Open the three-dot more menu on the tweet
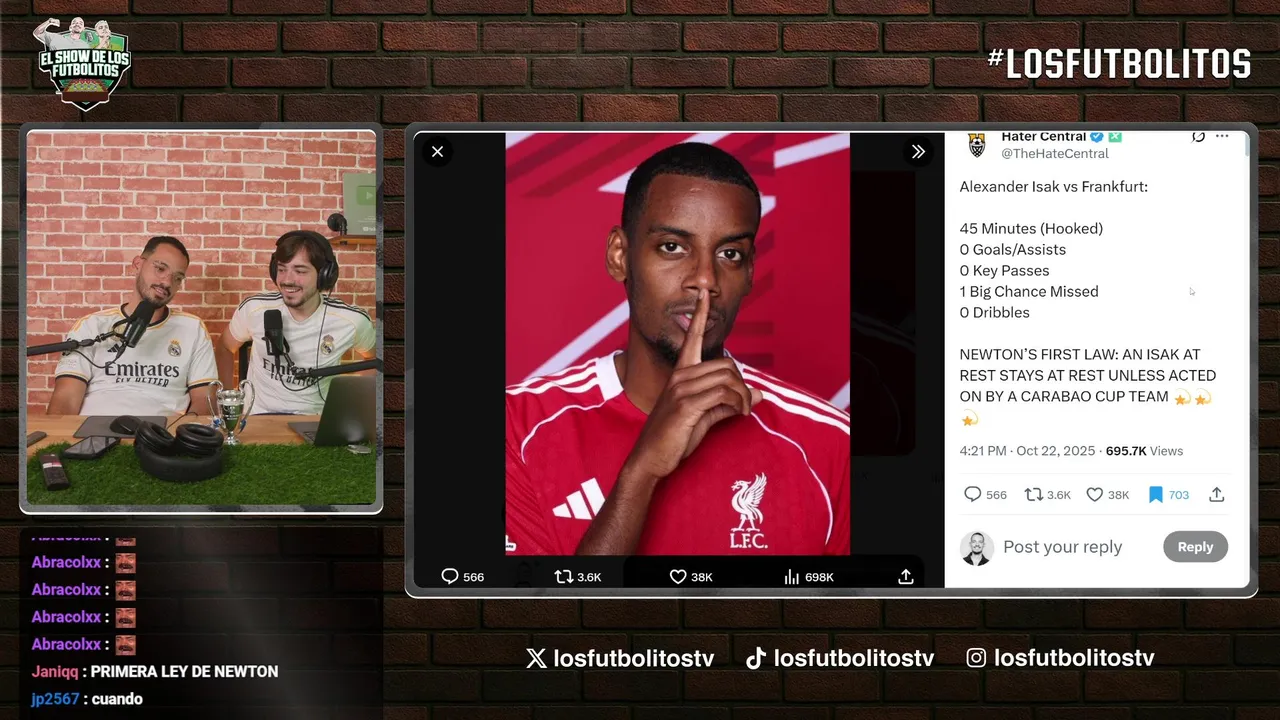This screenshot has width=1280, height=720. pyautogui.click(x=1222, y=137)
